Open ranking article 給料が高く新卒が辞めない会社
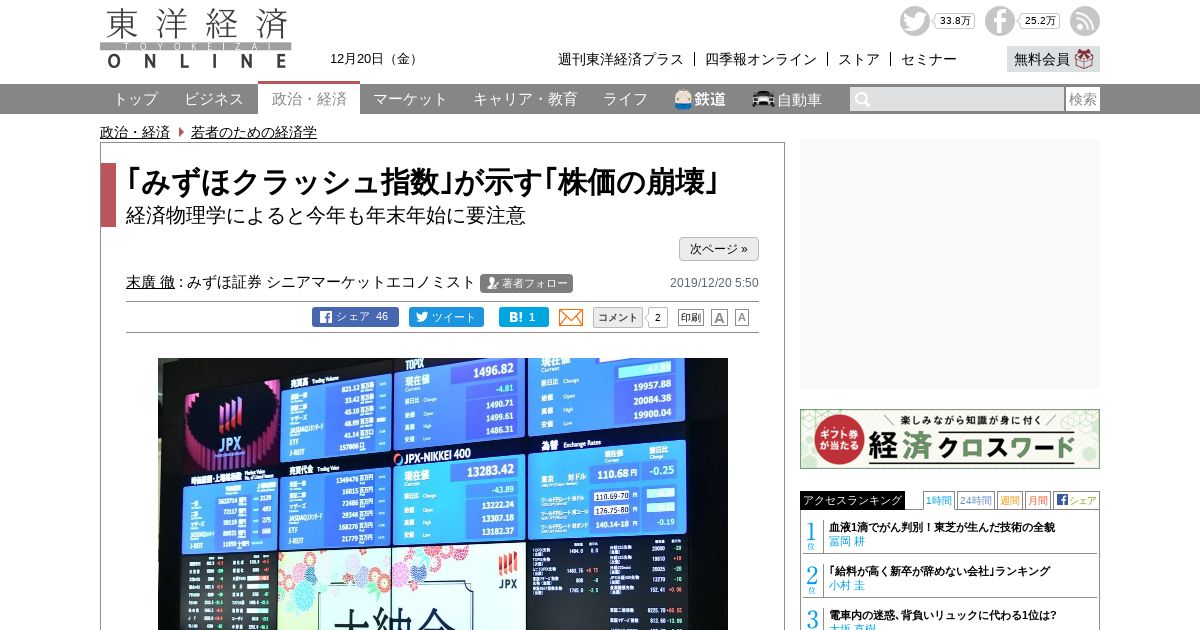The height and width of the screenshot is (630, 1200). click(939, 571)
